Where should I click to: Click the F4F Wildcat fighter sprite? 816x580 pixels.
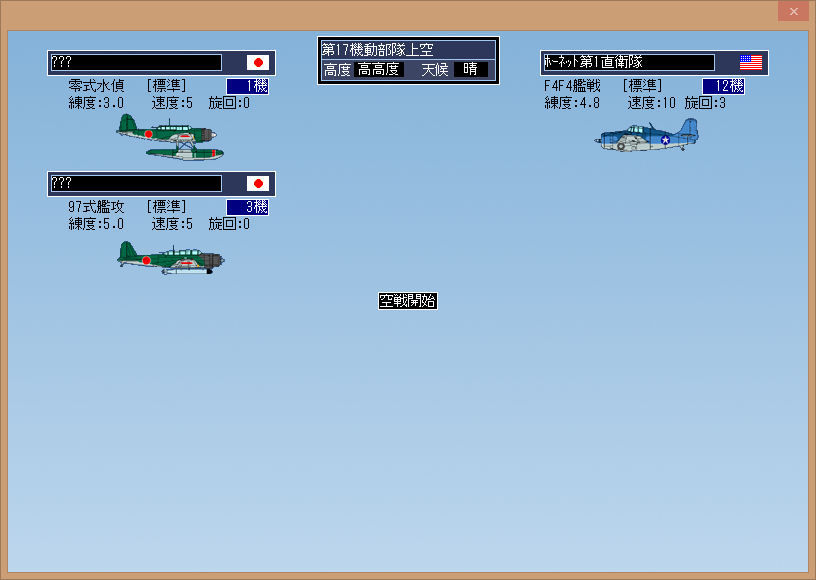646,135
